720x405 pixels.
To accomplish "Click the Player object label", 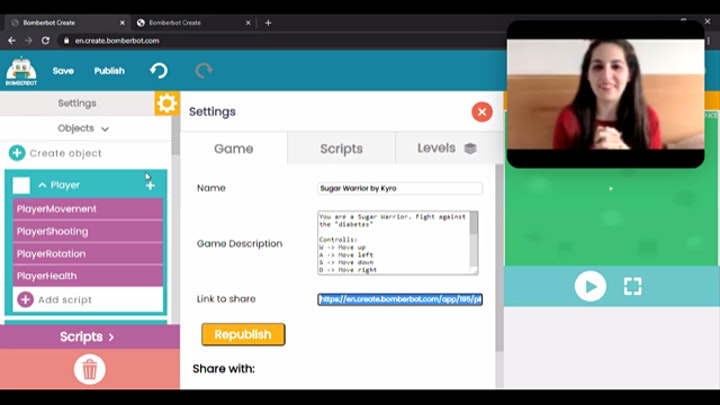I will click(x=65, y=185).
